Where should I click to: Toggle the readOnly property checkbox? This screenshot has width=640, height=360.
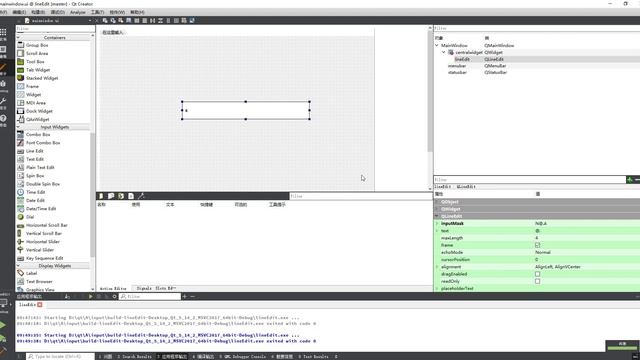pyautogui.click(x=538, y=281)
